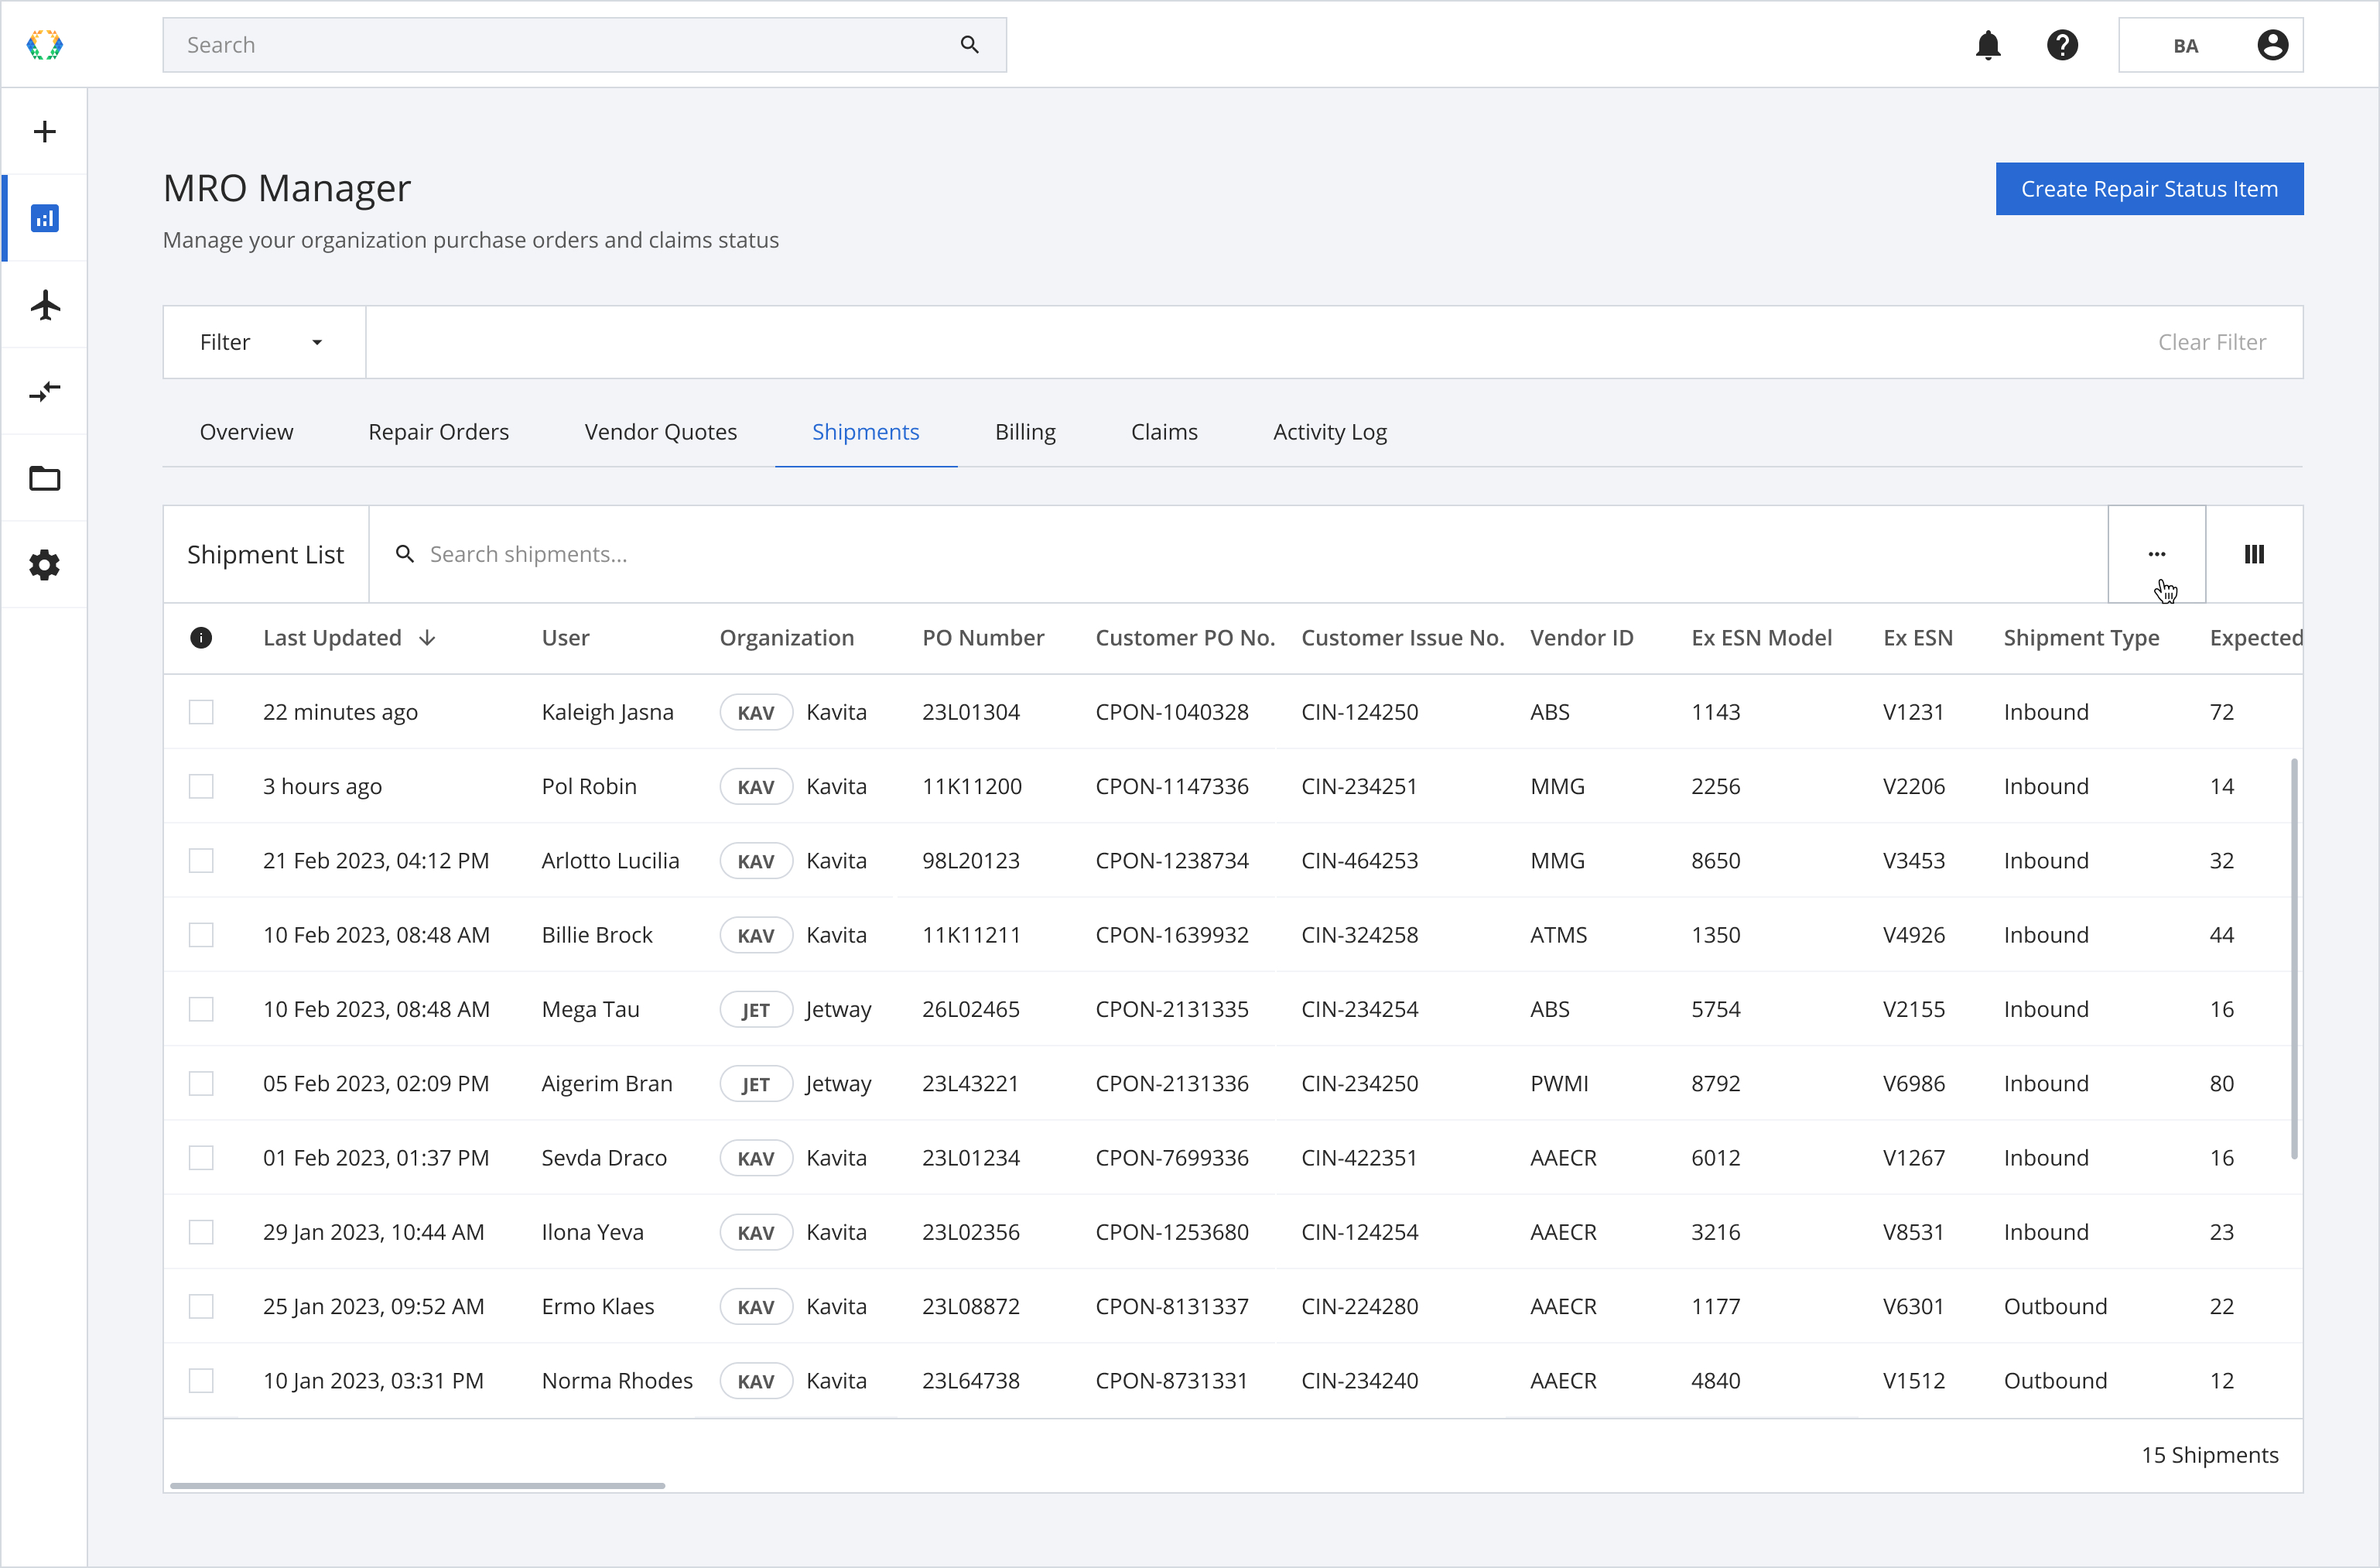
Task: Click the user account avatar icon
Action: click(2272, 45)
